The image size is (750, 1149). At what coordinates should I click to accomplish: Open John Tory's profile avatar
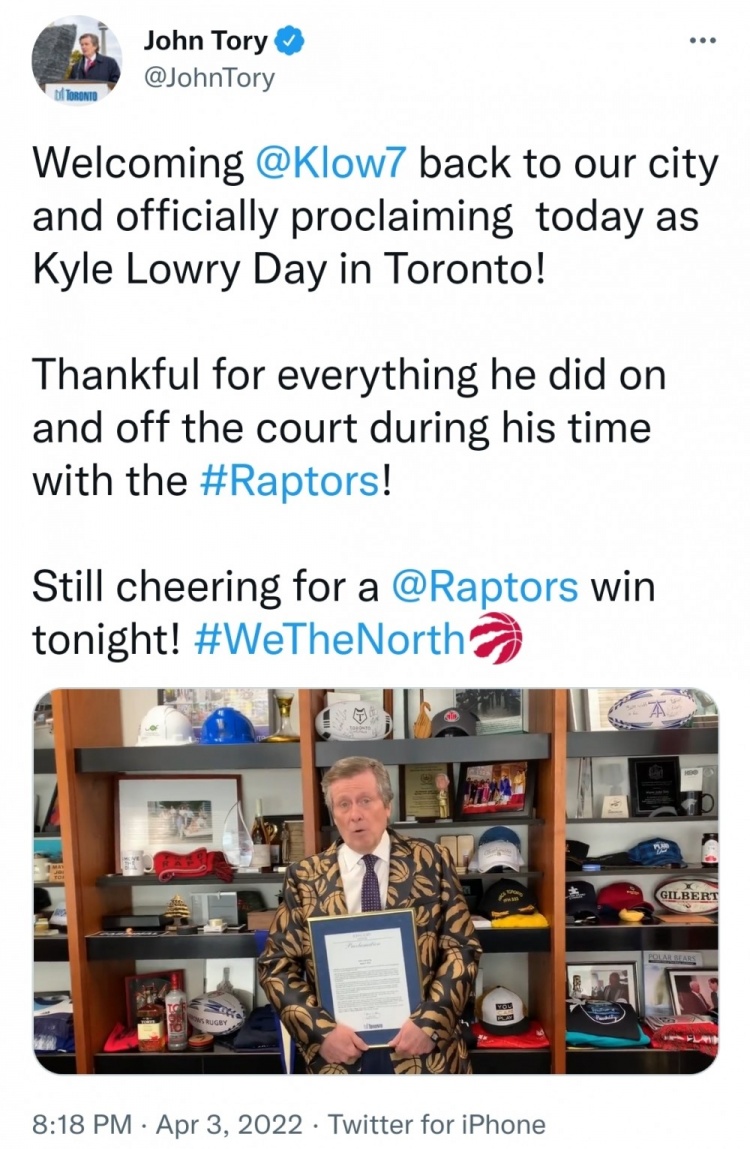click(x=76, y=61)
